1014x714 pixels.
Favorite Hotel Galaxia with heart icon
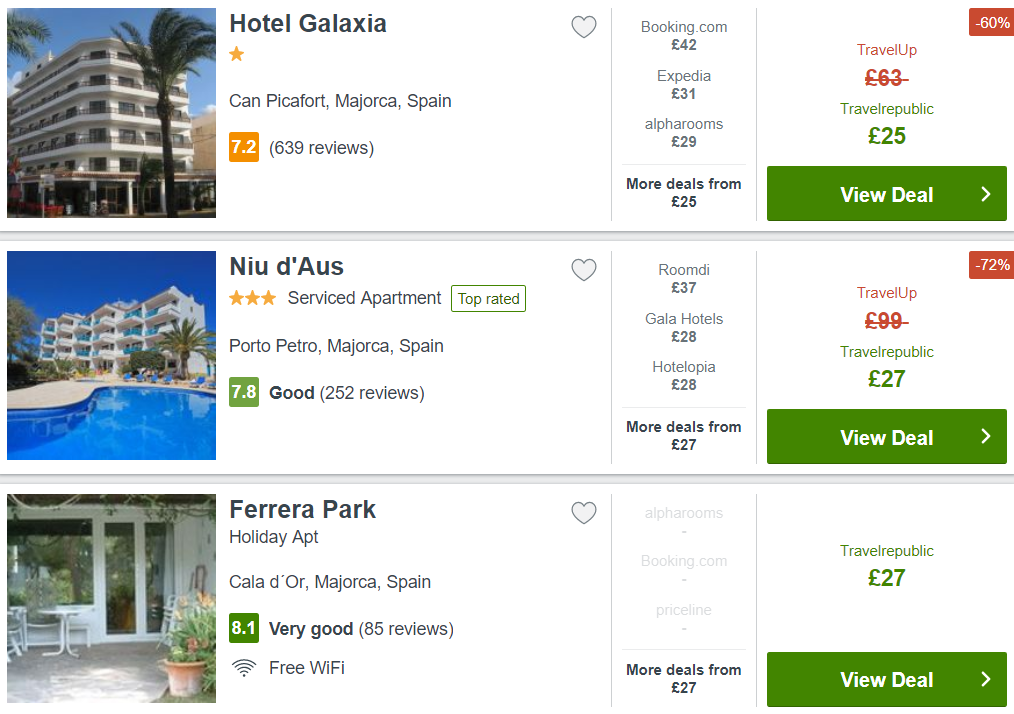(x=583, y=27)
